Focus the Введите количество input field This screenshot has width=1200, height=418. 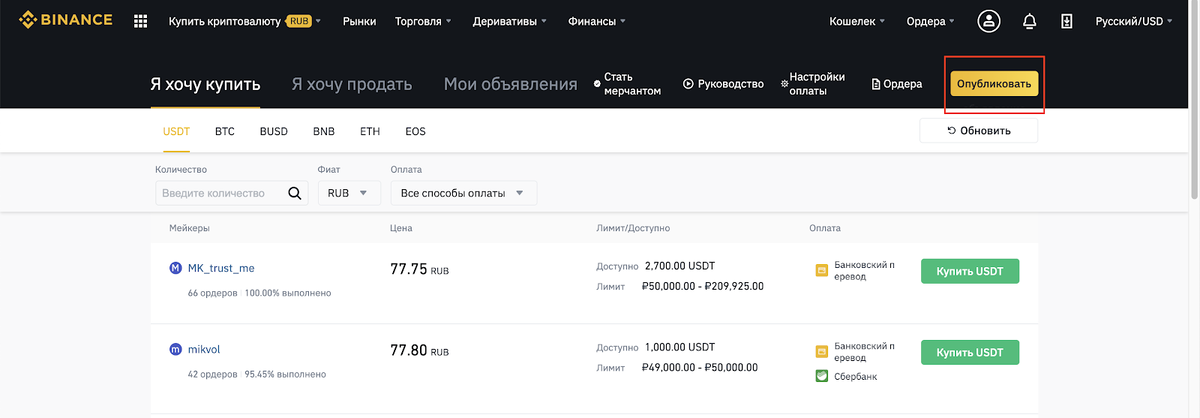tap(220, 193)
